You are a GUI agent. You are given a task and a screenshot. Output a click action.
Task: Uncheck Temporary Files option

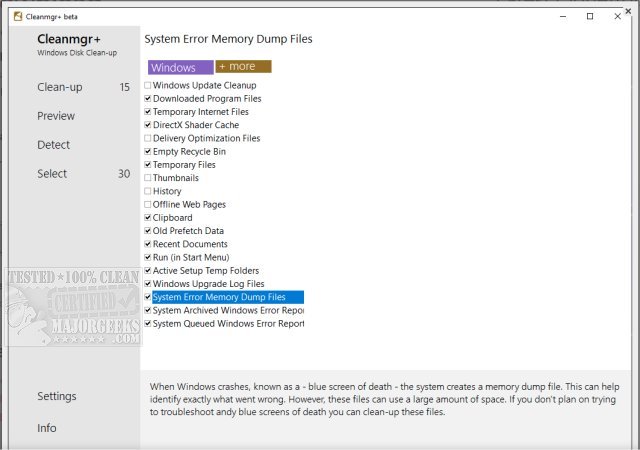tap(148, 165)
